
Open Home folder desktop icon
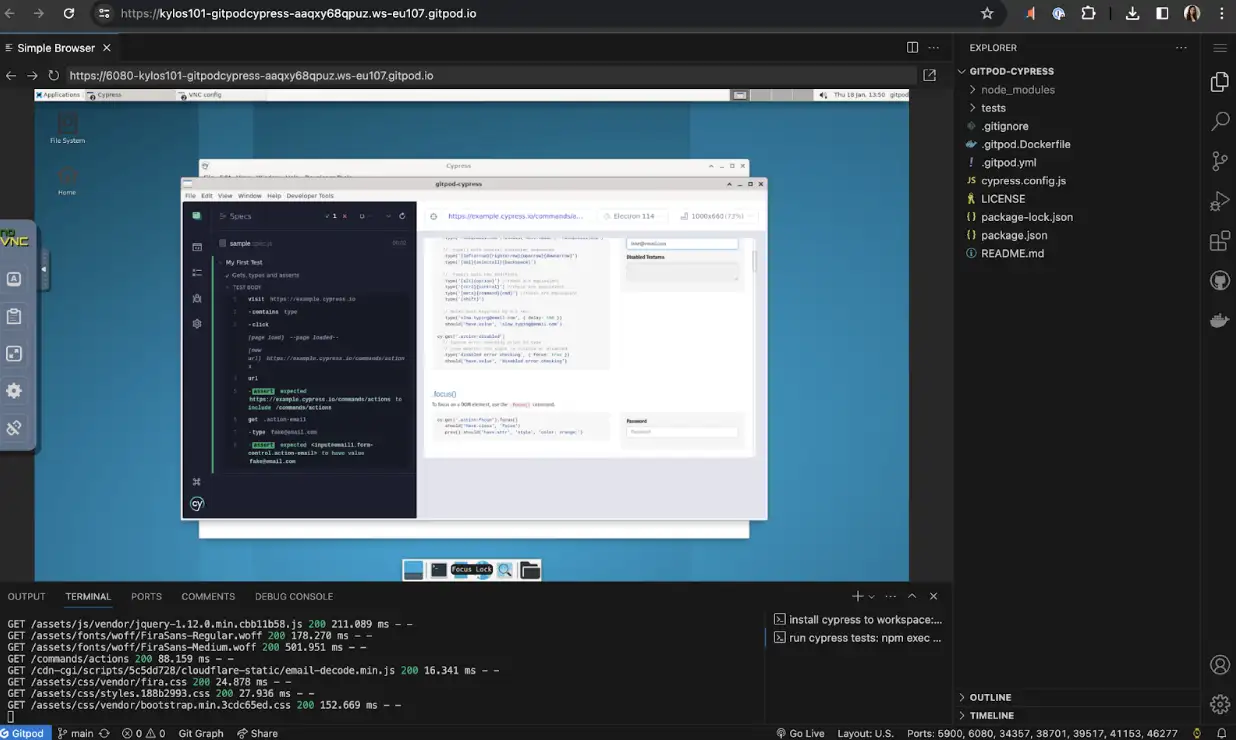[67, 180]
